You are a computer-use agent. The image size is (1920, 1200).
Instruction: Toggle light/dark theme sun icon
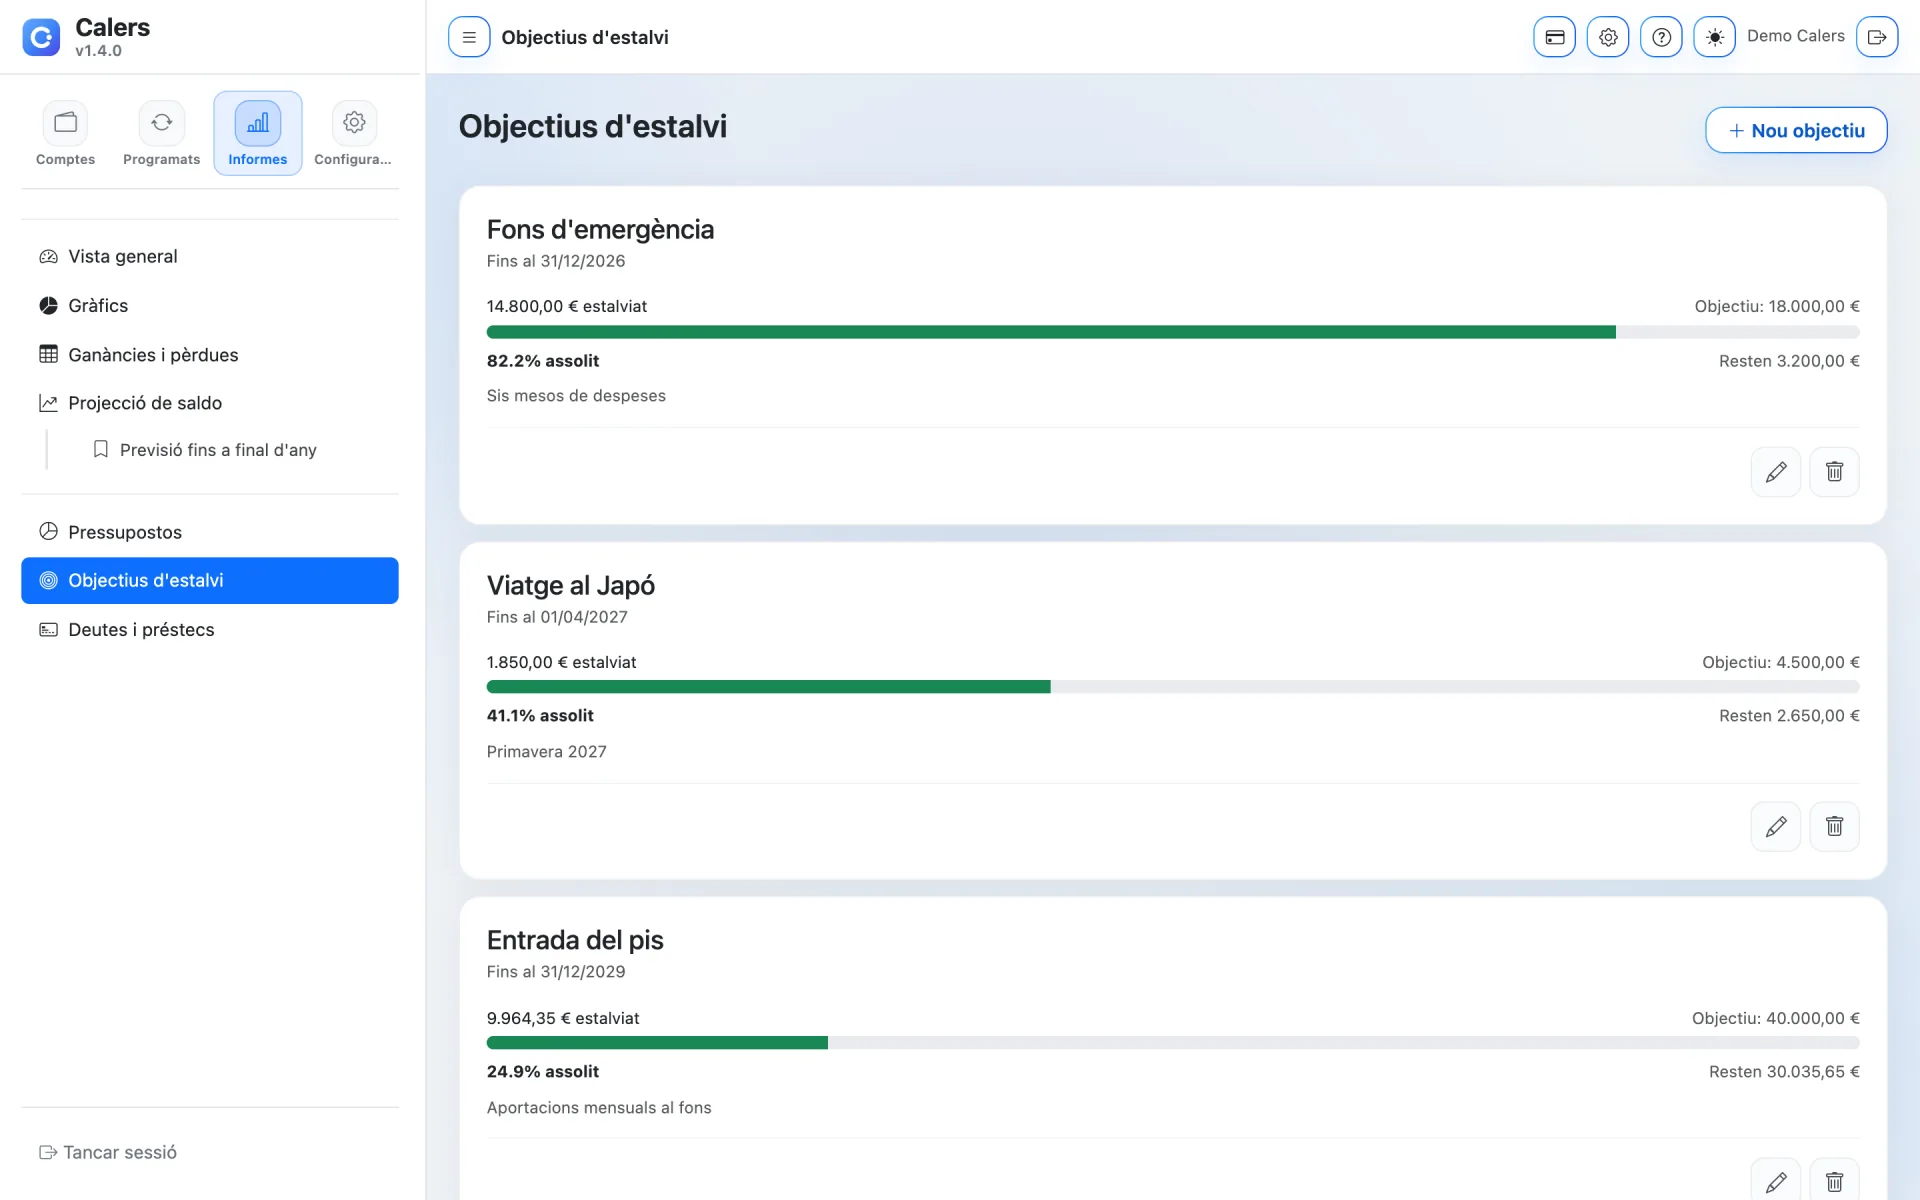pyautogui.click(x=1714, y=37)
